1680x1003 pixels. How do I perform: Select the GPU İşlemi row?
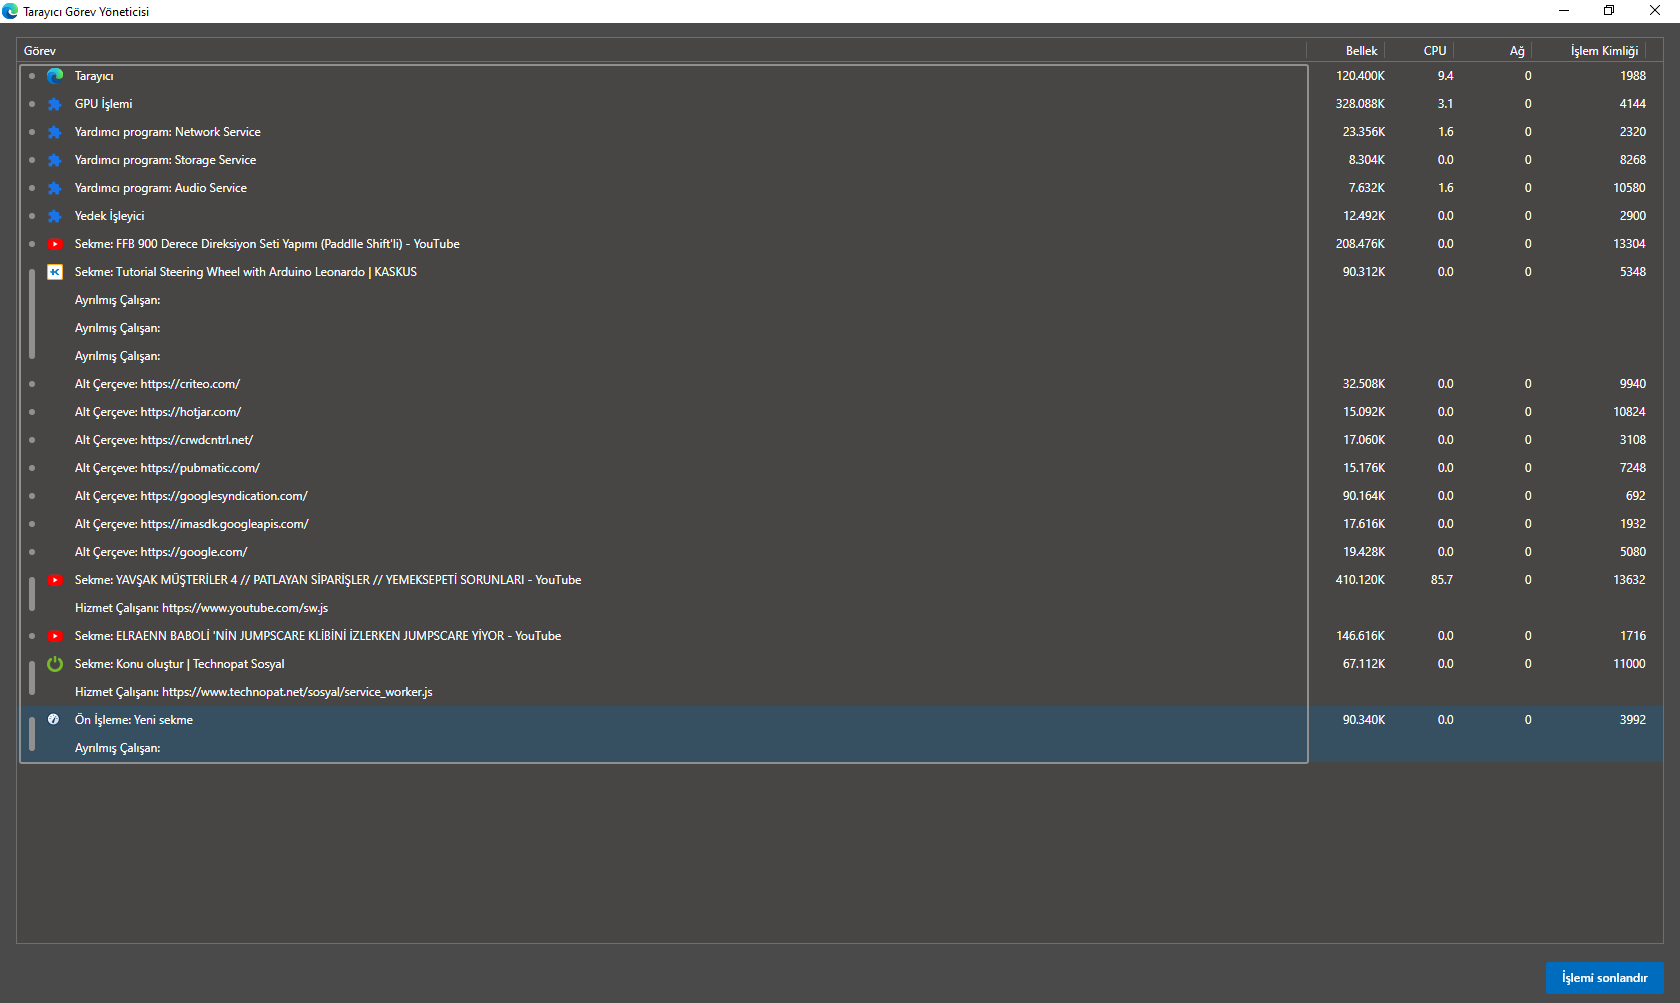tap(840, 104)
